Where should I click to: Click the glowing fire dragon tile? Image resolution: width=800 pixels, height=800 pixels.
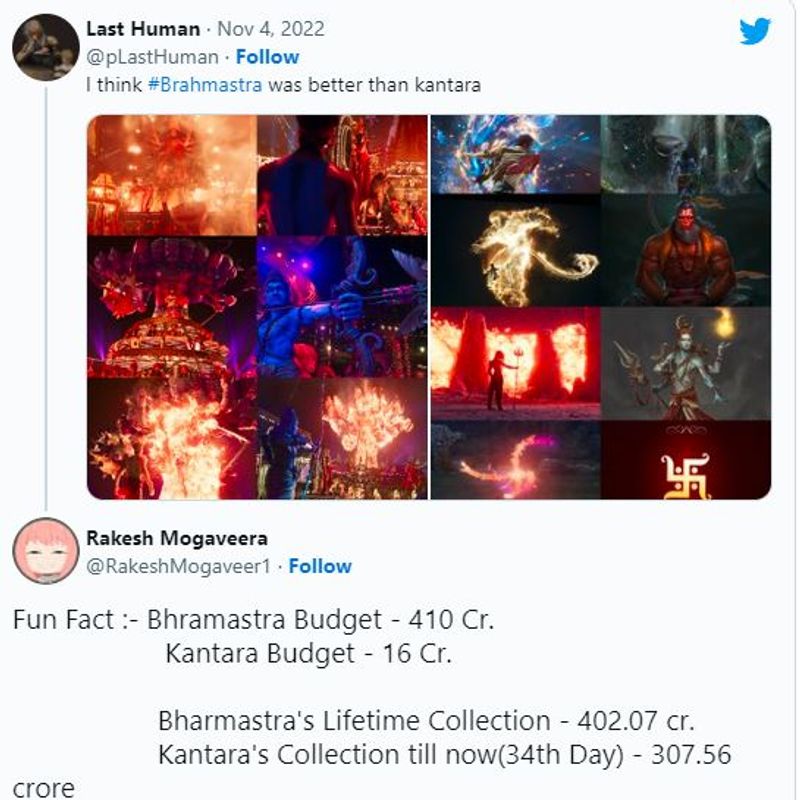pyautogui.click(x=516, y=251)
